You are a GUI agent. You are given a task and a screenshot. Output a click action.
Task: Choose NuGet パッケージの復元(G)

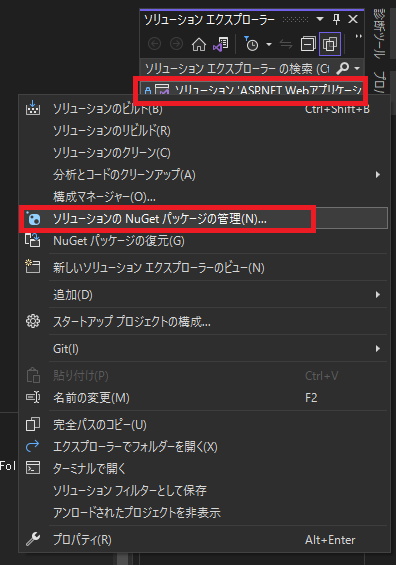[x=205, y=241]
